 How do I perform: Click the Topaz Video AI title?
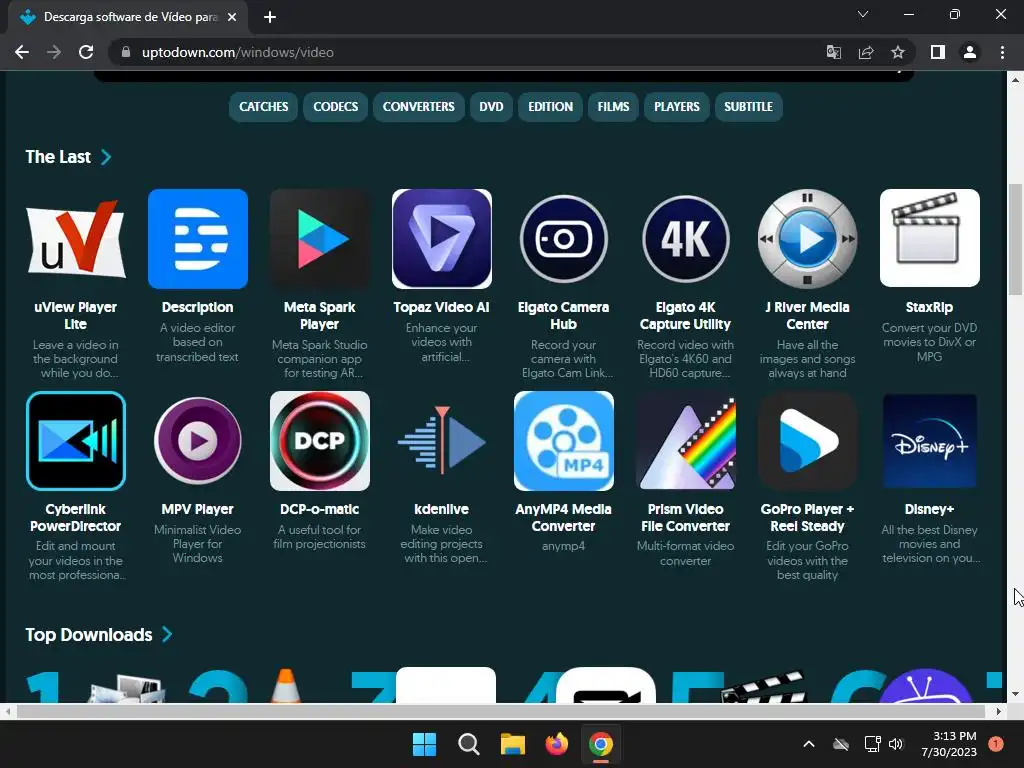click(x=441, y=307)
